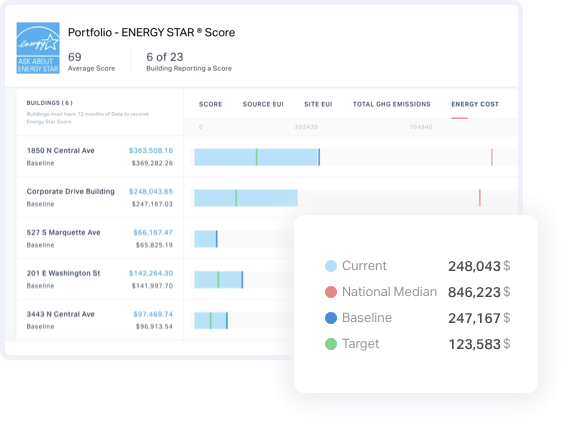Click the 6 of 23 buildings figure
This screenshot has height=426, width=569.
point(165,57)
